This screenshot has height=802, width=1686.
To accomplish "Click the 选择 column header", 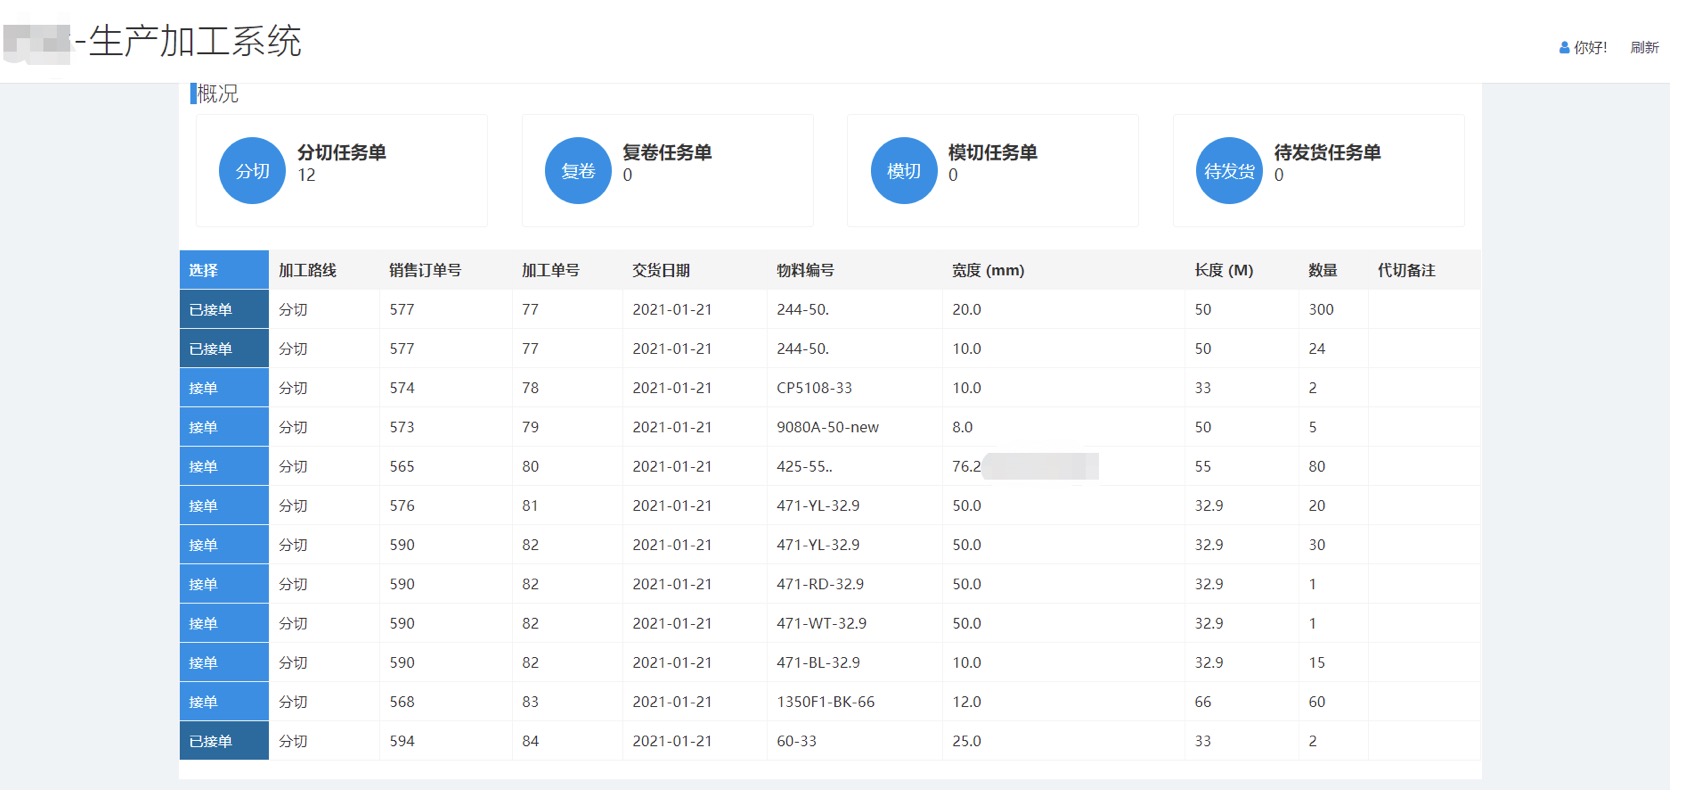I will [204, 270].
